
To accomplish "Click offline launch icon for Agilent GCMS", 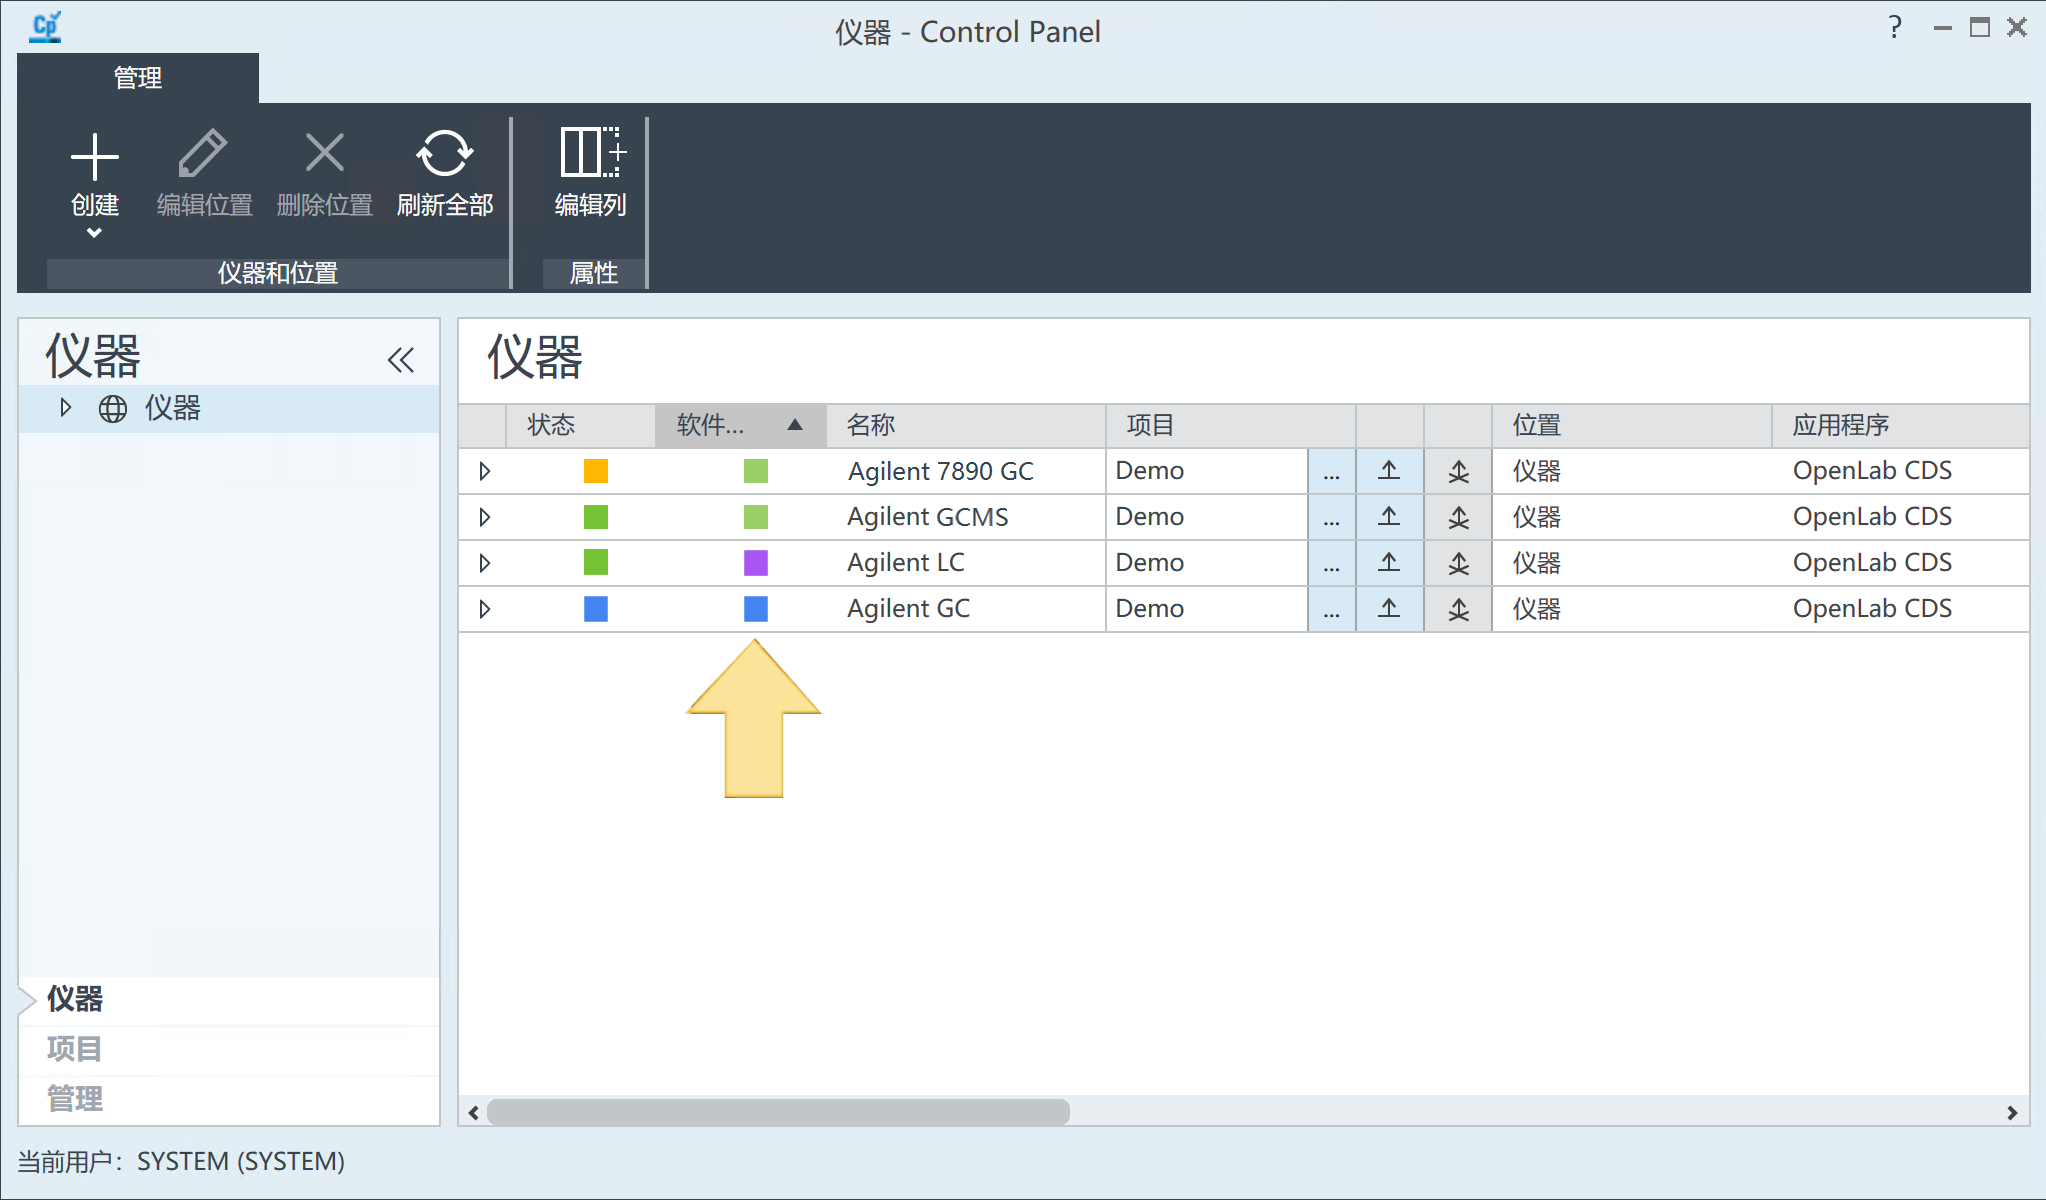I will [x=1459, y=517].
